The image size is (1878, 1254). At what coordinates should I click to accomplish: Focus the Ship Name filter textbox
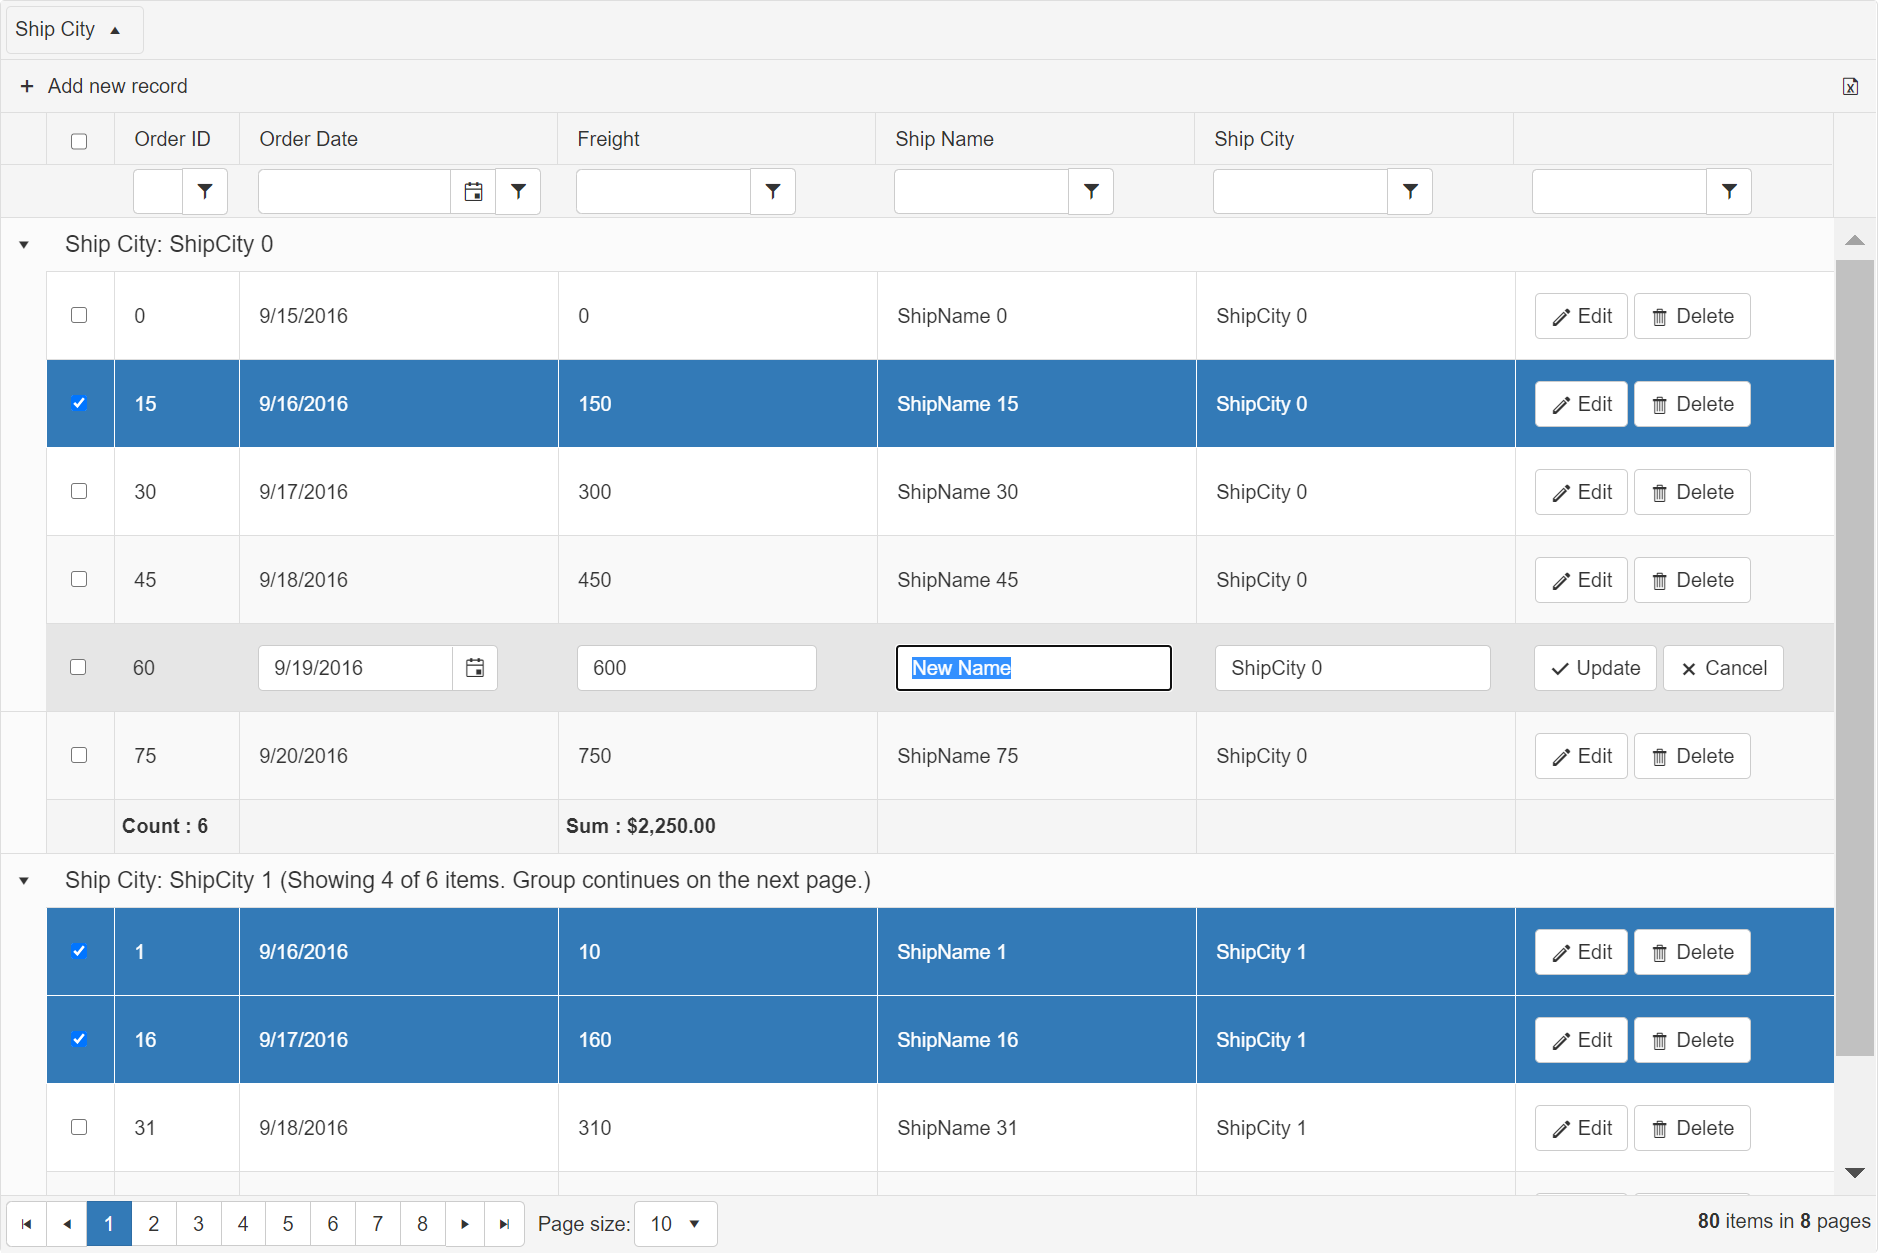tap(981, 191)
